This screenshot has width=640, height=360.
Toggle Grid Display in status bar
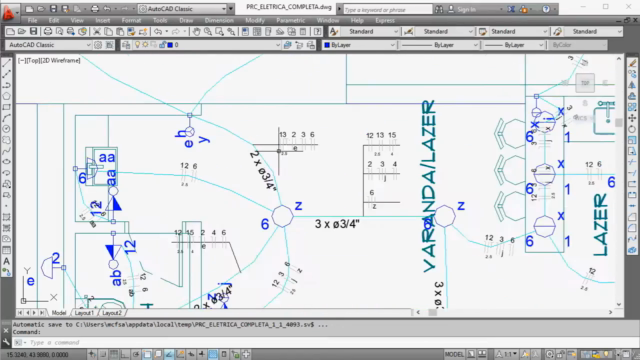[114, 354]
